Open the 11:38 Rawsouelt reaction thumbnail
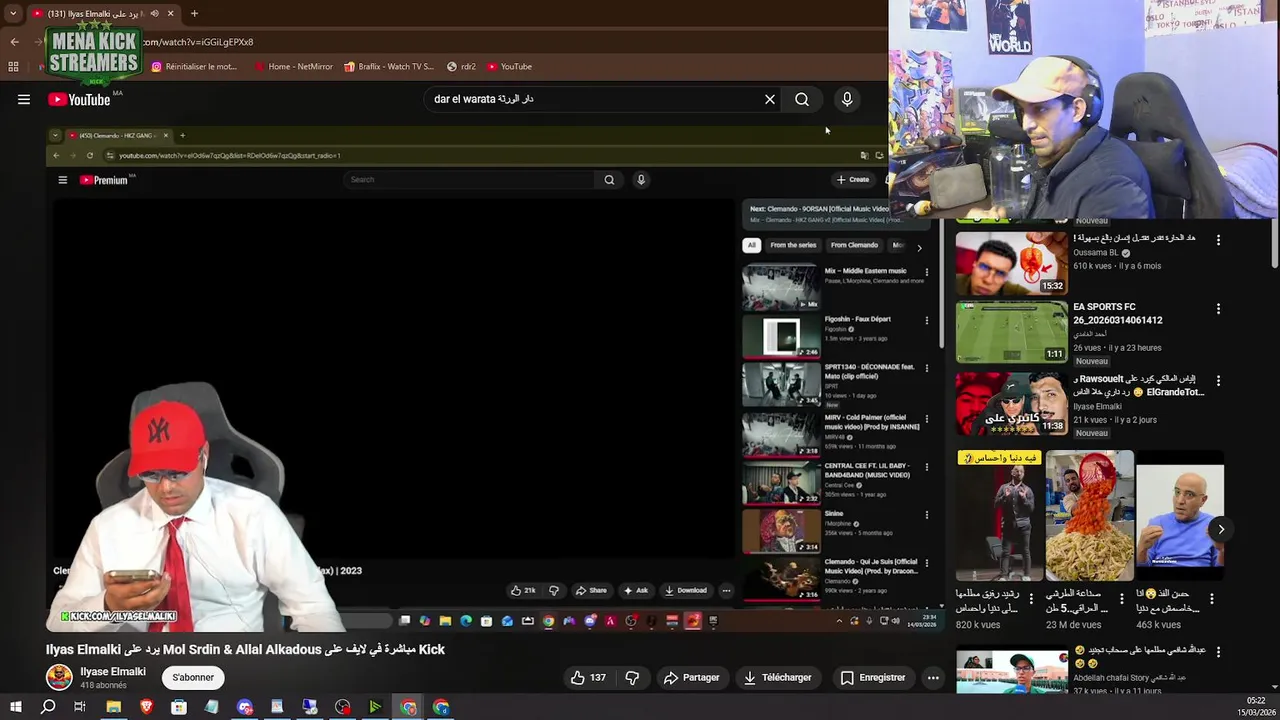 coord(1012,404)
